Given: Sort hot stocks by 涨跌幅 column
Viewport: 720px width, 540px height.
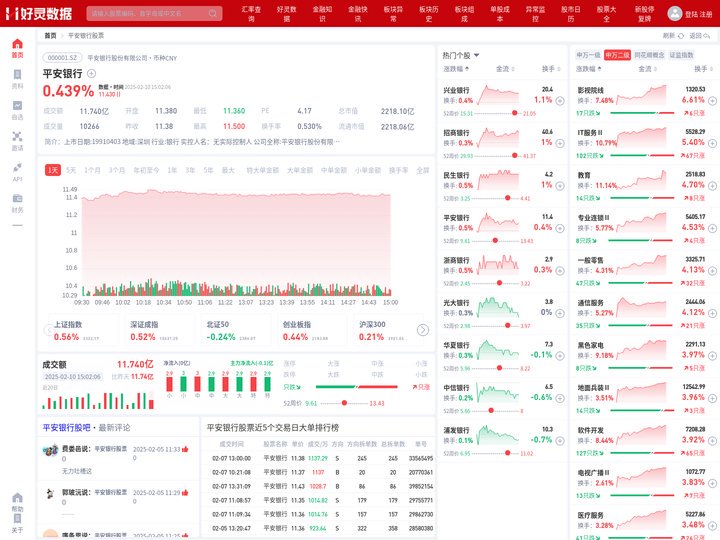Looking at the screenshot, I should pyautogui.click(x=456, y=69).
